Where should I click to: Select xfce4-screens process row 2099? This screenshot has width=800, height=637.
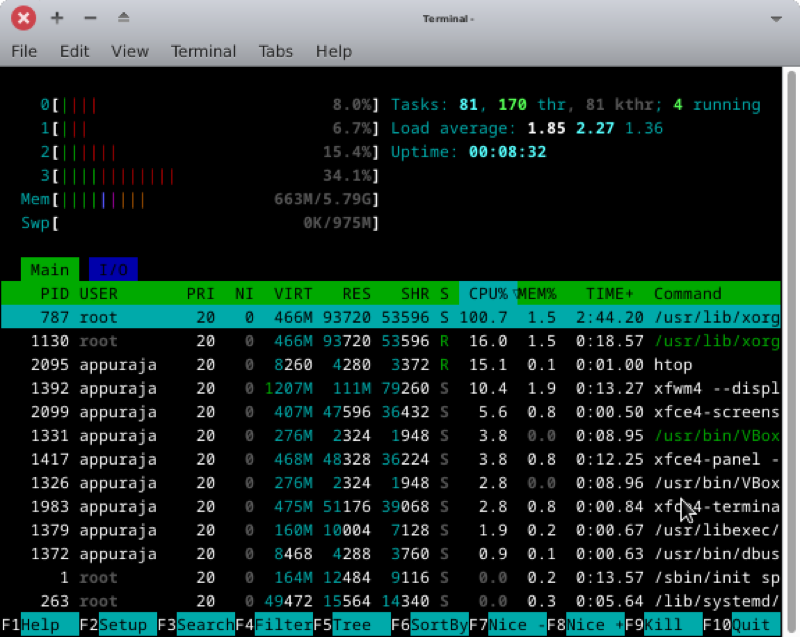(391, 412)
